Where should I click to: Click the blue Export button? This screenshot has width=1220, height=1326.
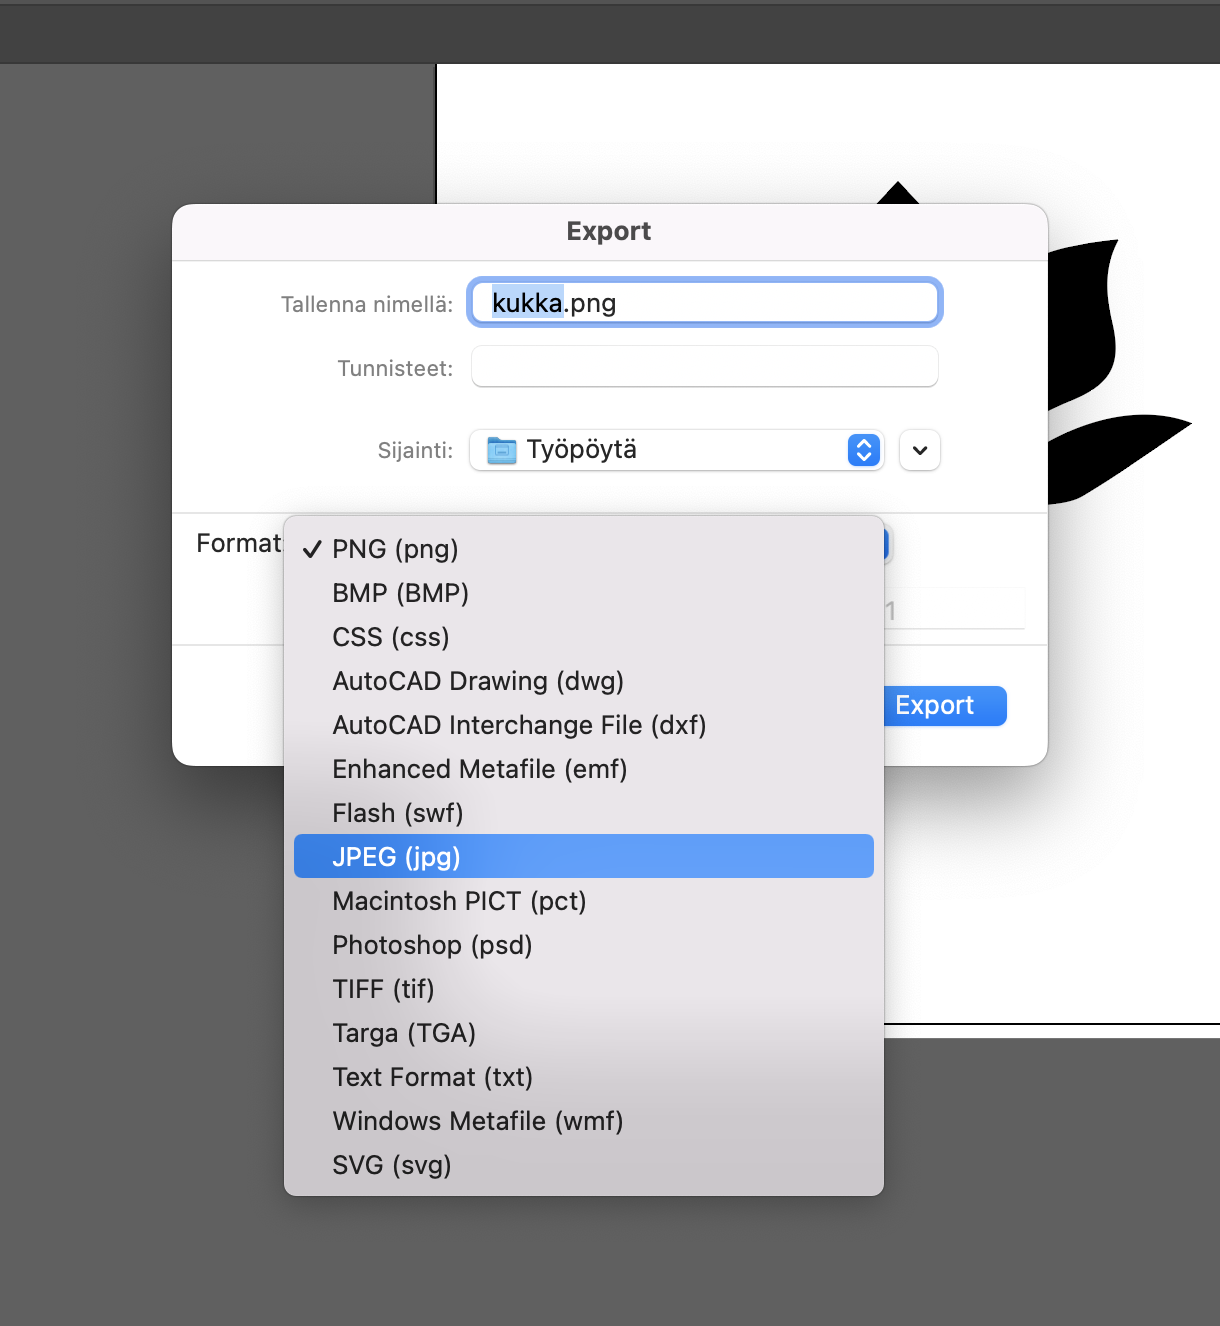coord(944,706)
